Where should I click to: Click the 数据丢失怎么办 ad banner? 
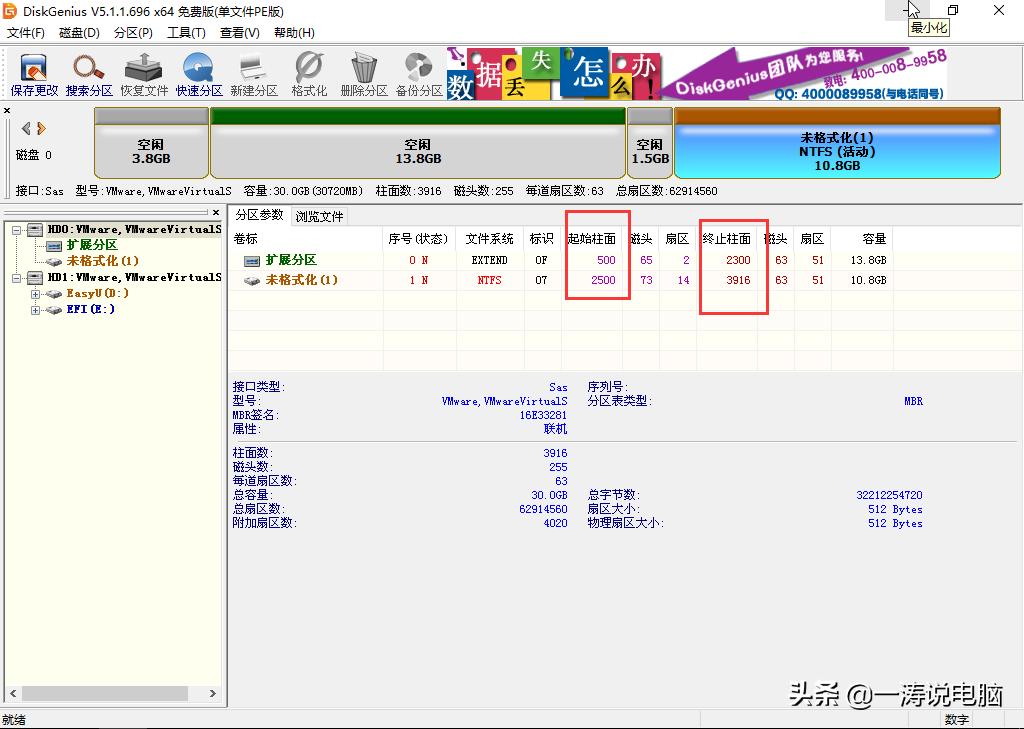pyautogui.click(x=550, y=73)
